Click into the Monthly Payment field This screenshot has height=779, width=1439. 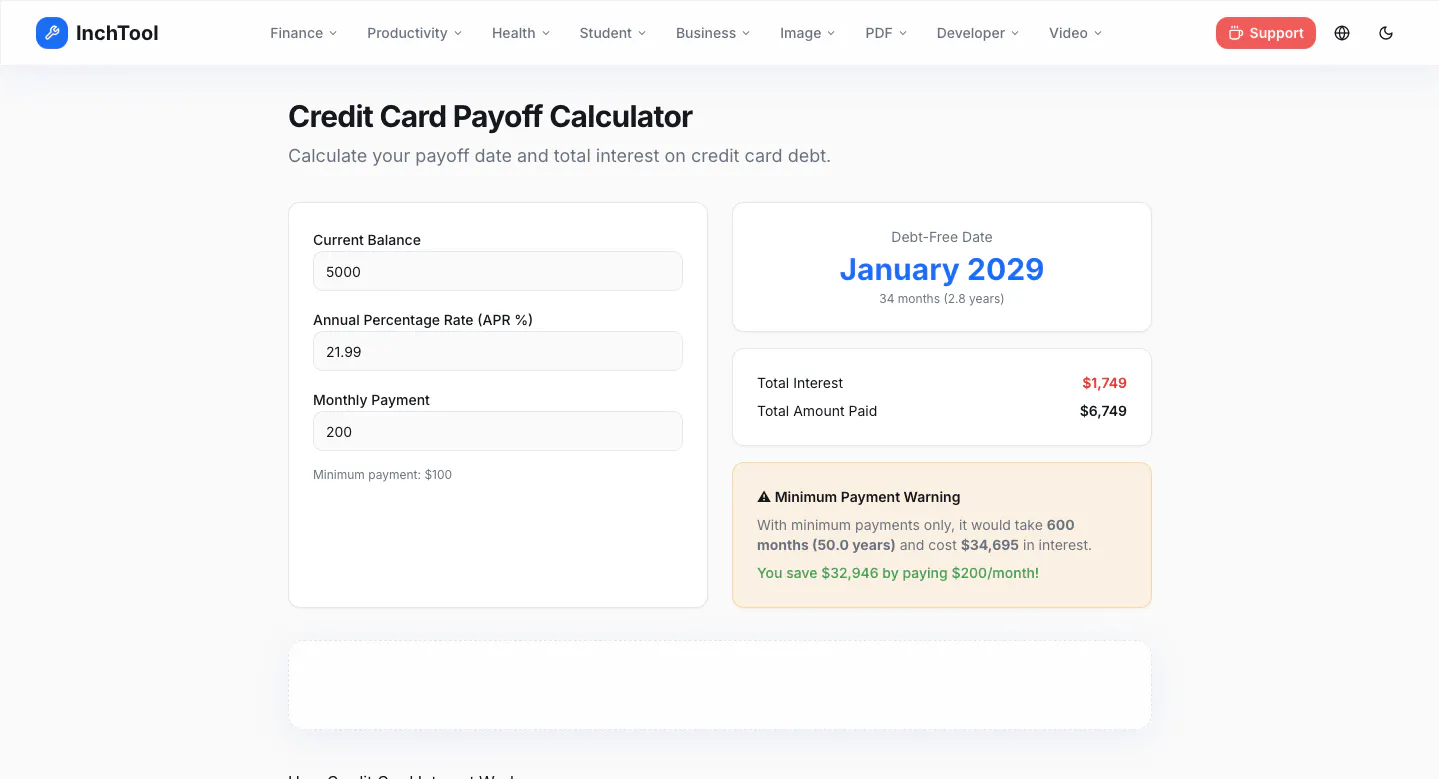point(498,431)
